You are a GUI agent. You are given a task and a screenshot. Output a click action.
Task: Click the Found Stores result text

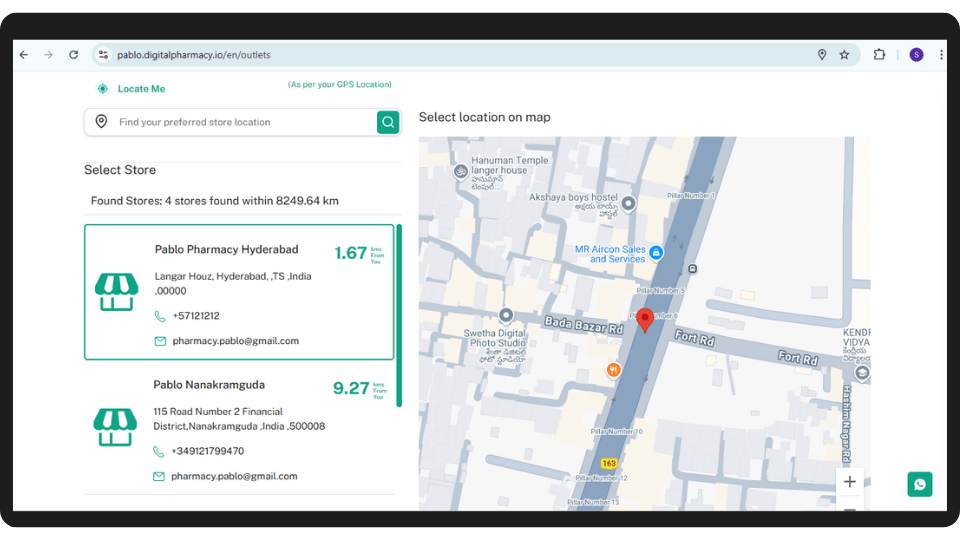pos(214,201)
